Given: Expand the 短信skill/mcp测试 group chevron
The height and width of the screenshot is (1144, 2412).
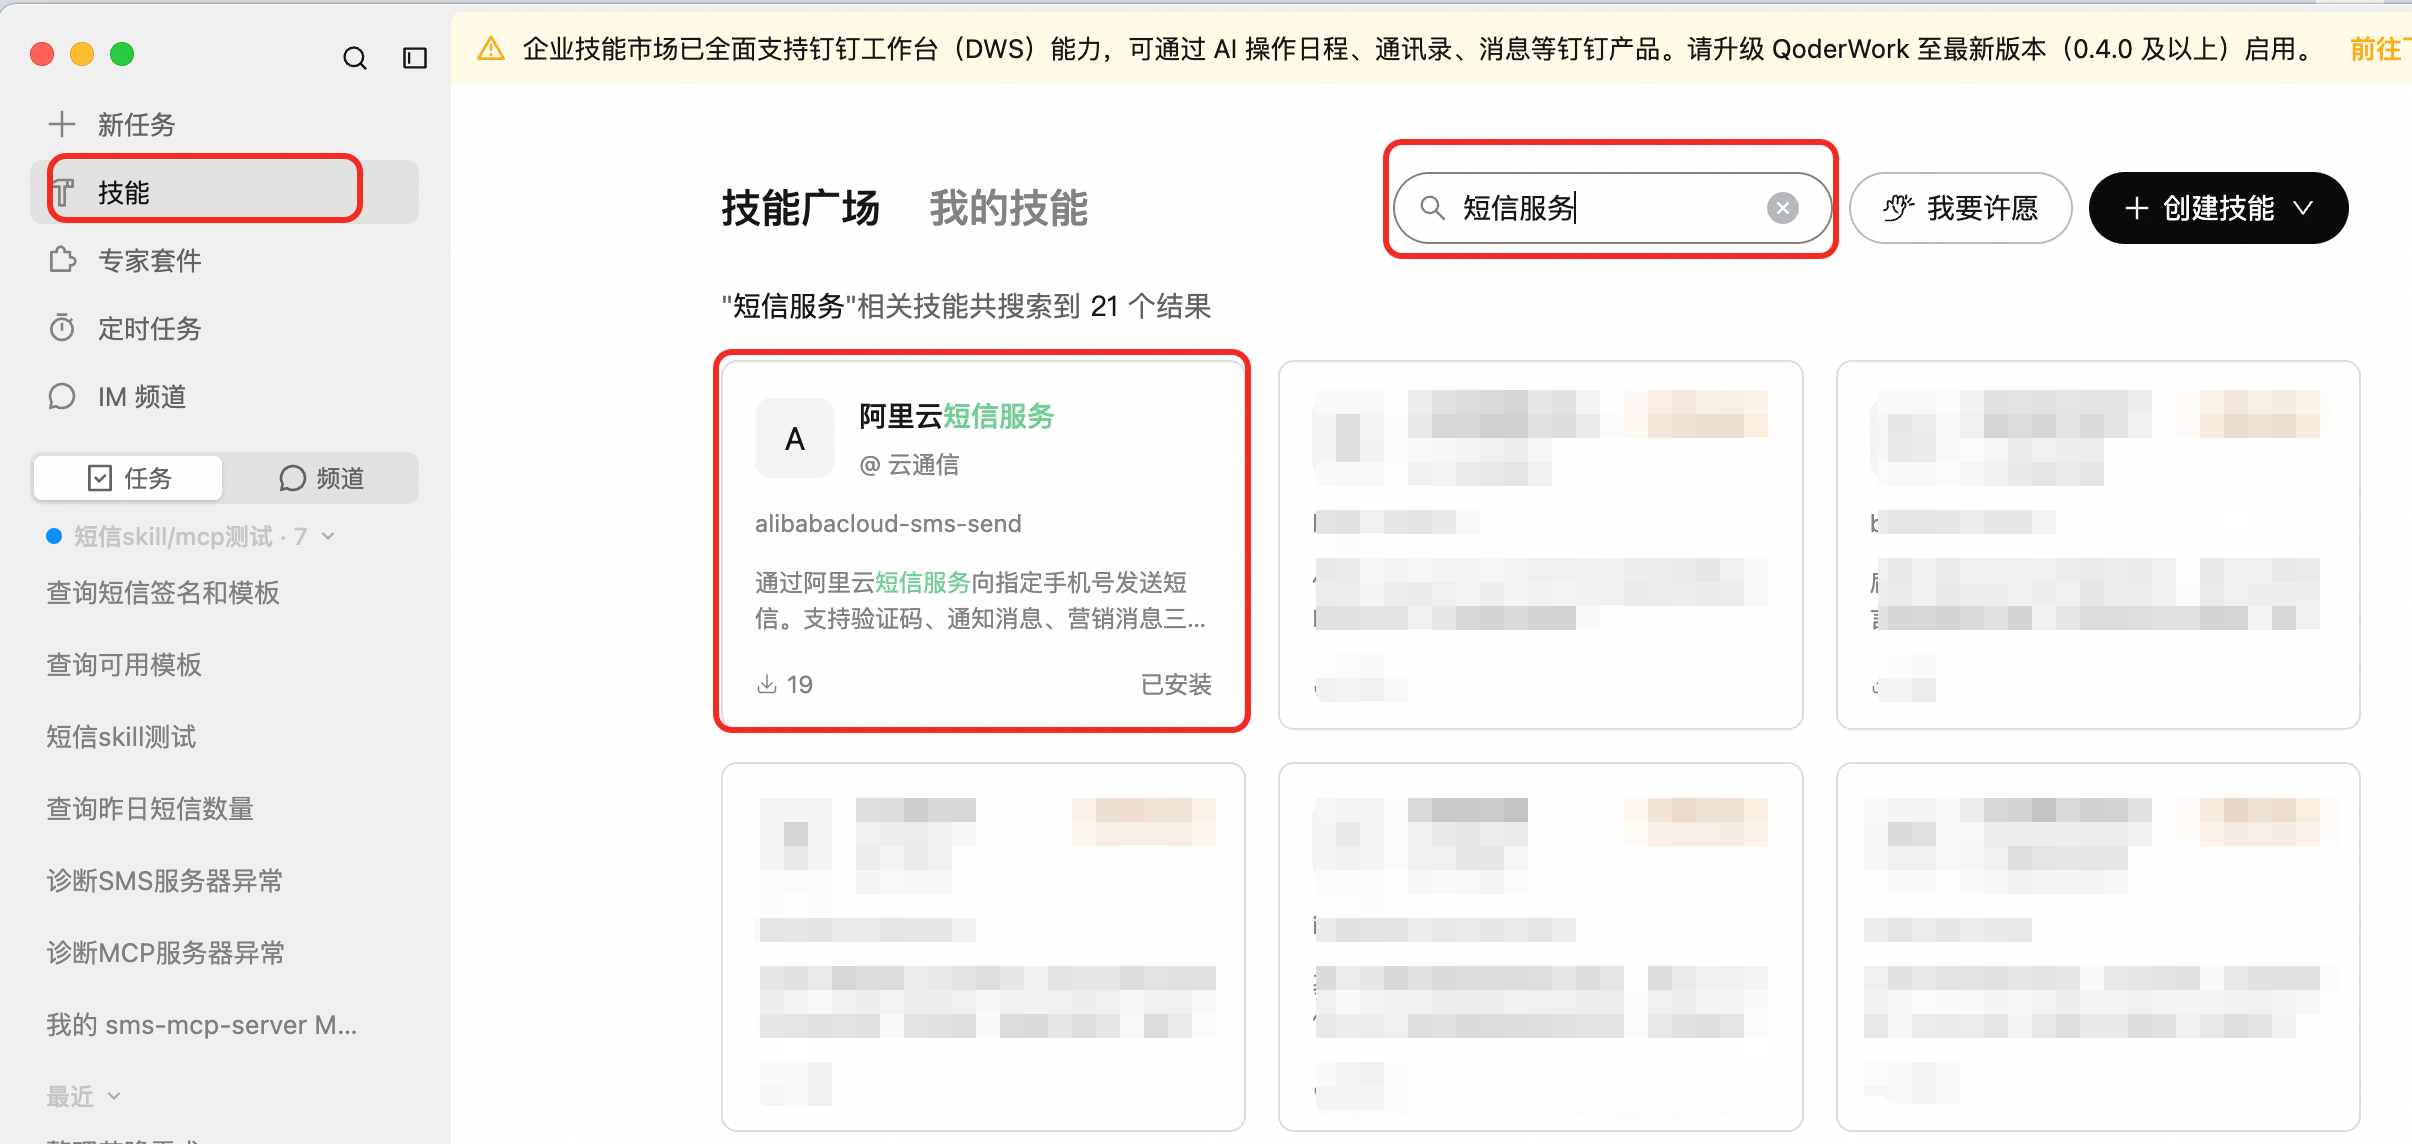Looking at the screenshot, I should pos(328,537).
